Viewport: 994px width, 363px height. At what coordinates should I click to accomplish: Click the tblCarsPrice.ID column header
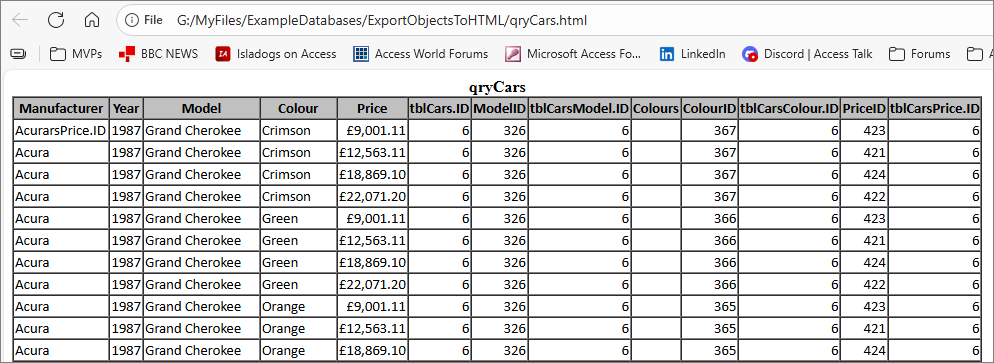coord(935,108)
